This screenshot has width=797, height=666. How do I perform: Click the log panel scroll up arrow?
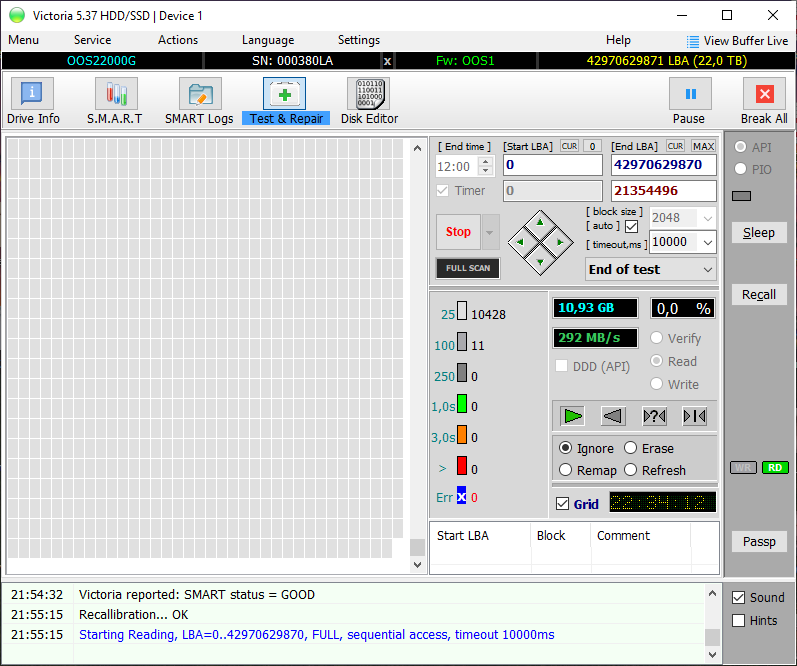tap(712, 593)
